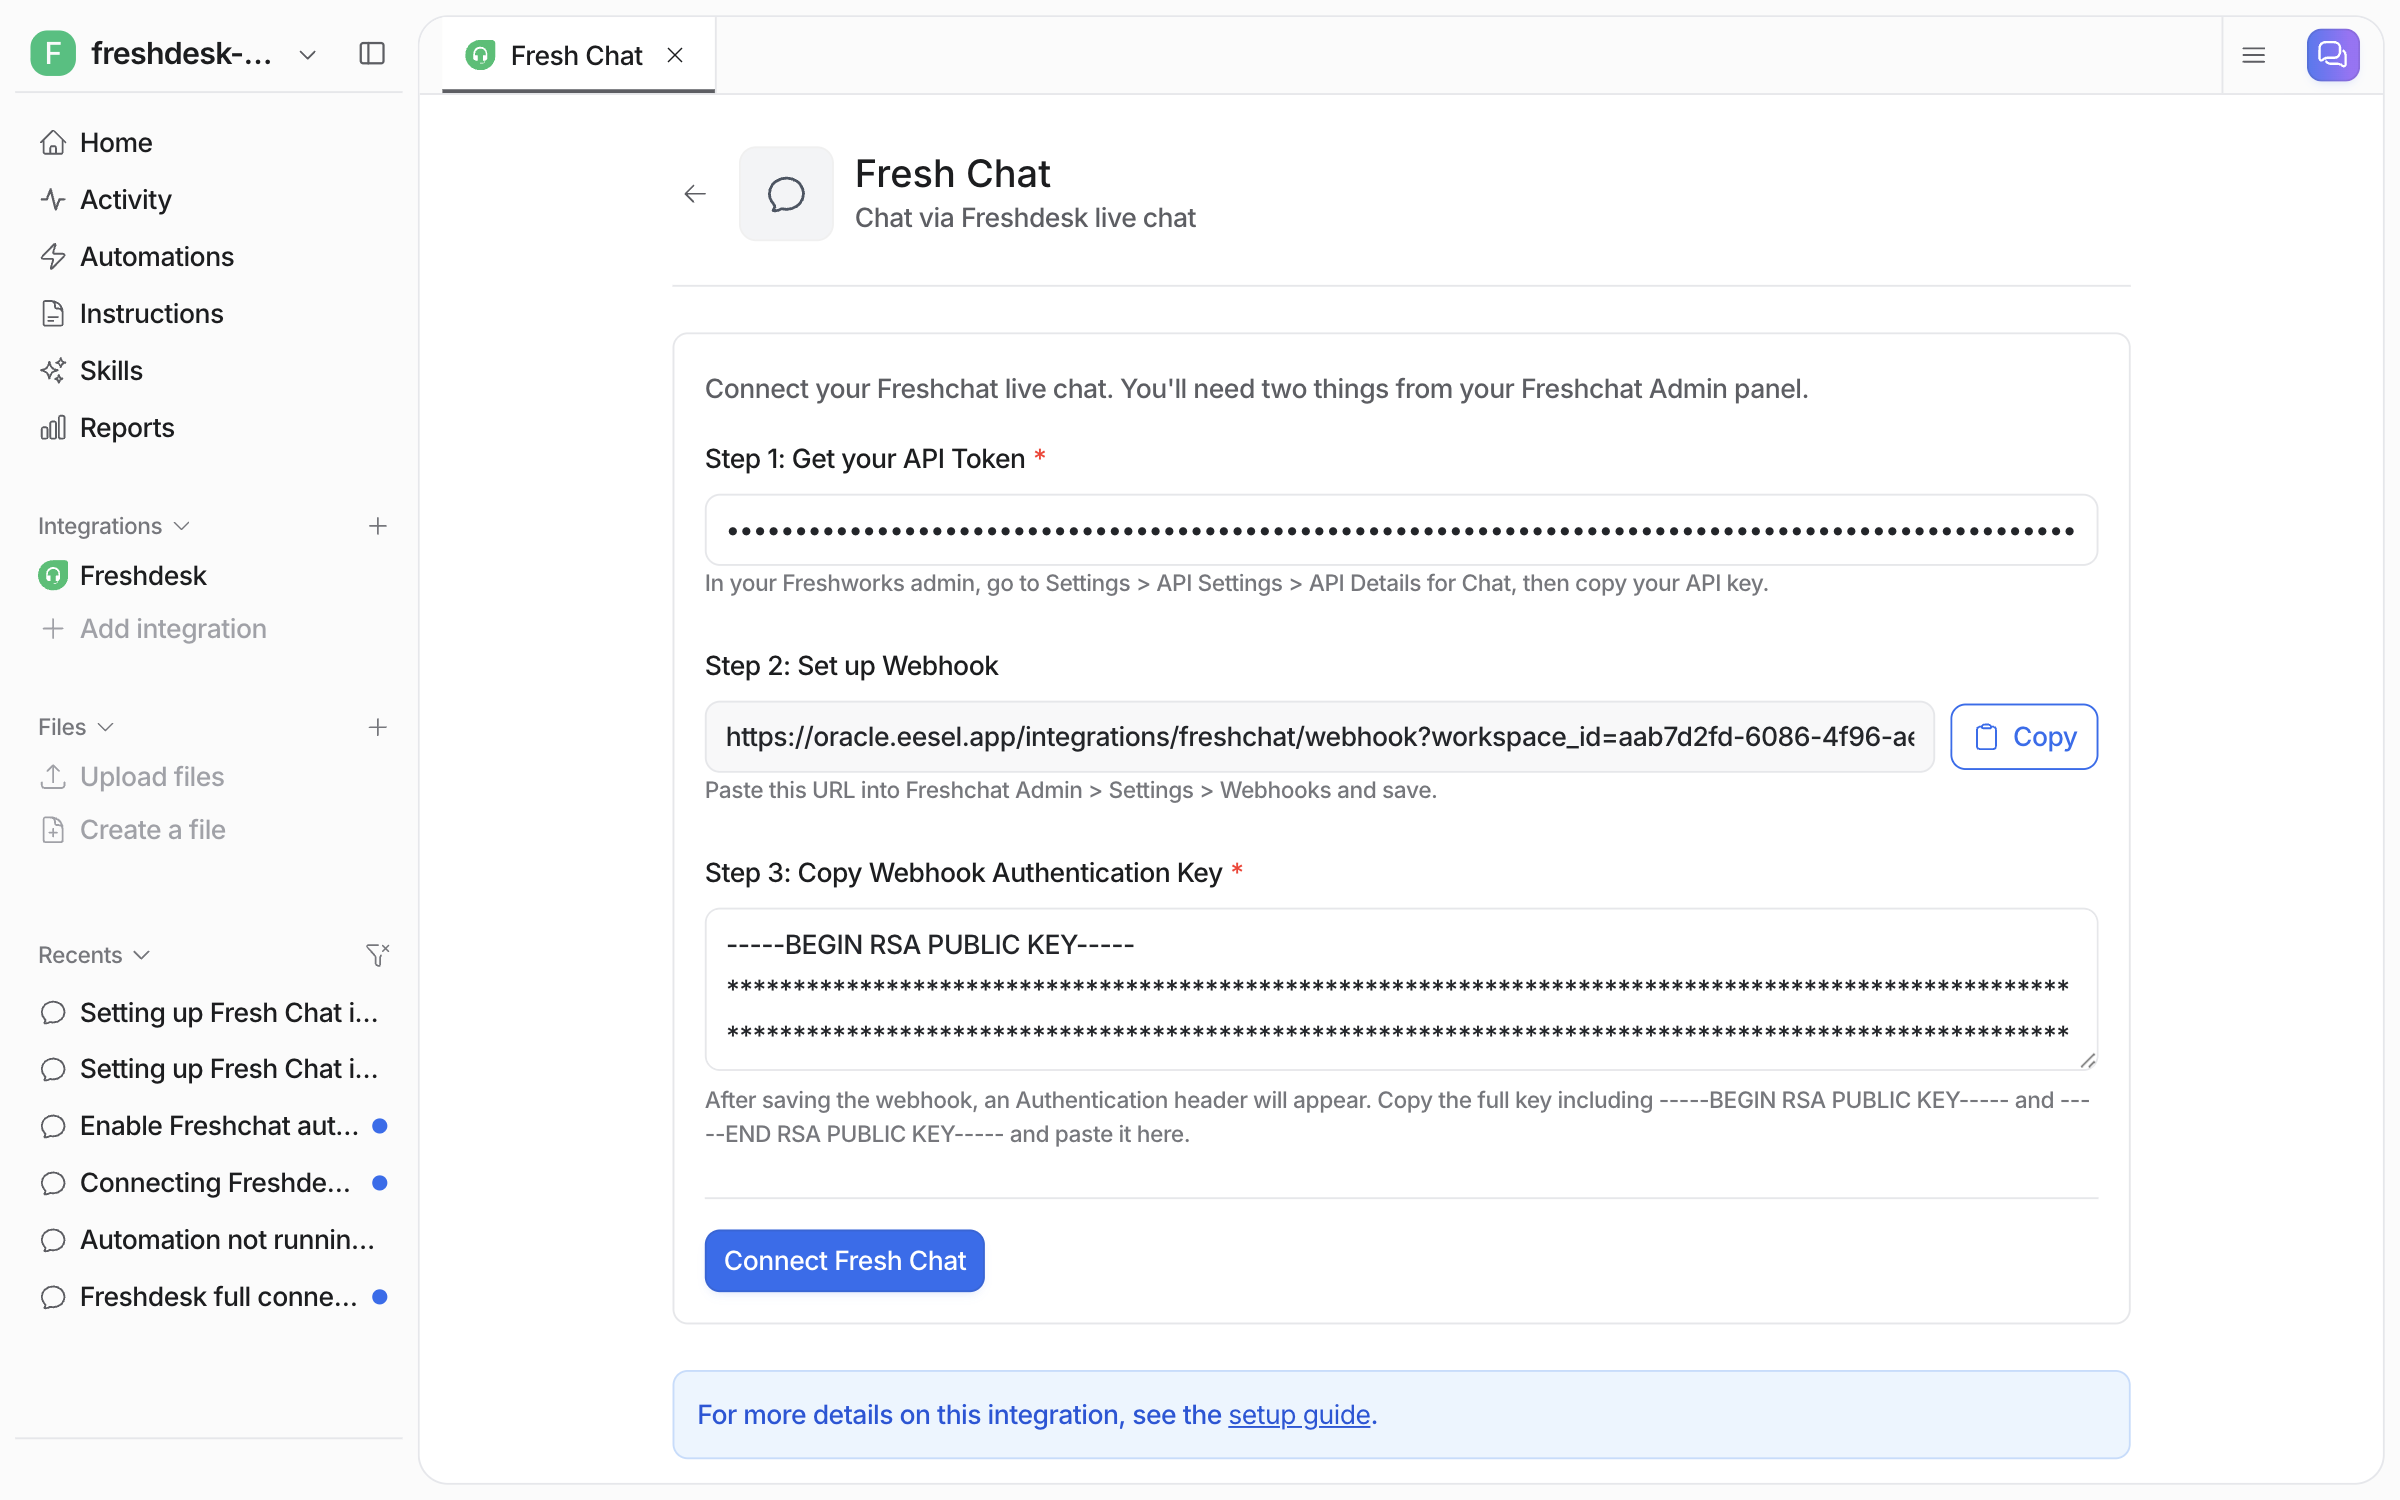The image size is (2400, 1500).
Task: Select the Fresh Chat tab
Action: tap(578, 55)
